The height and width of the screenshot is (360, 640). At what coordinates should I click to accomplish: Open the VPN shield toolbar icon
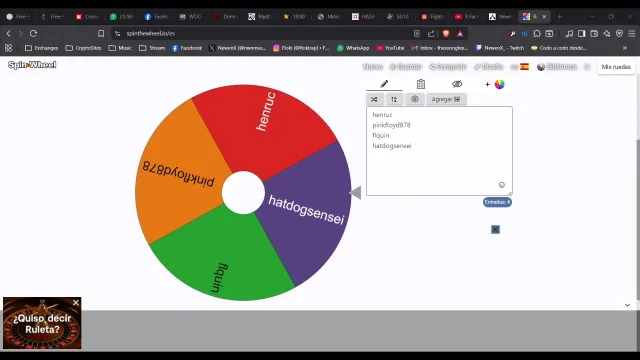point(619,33)
